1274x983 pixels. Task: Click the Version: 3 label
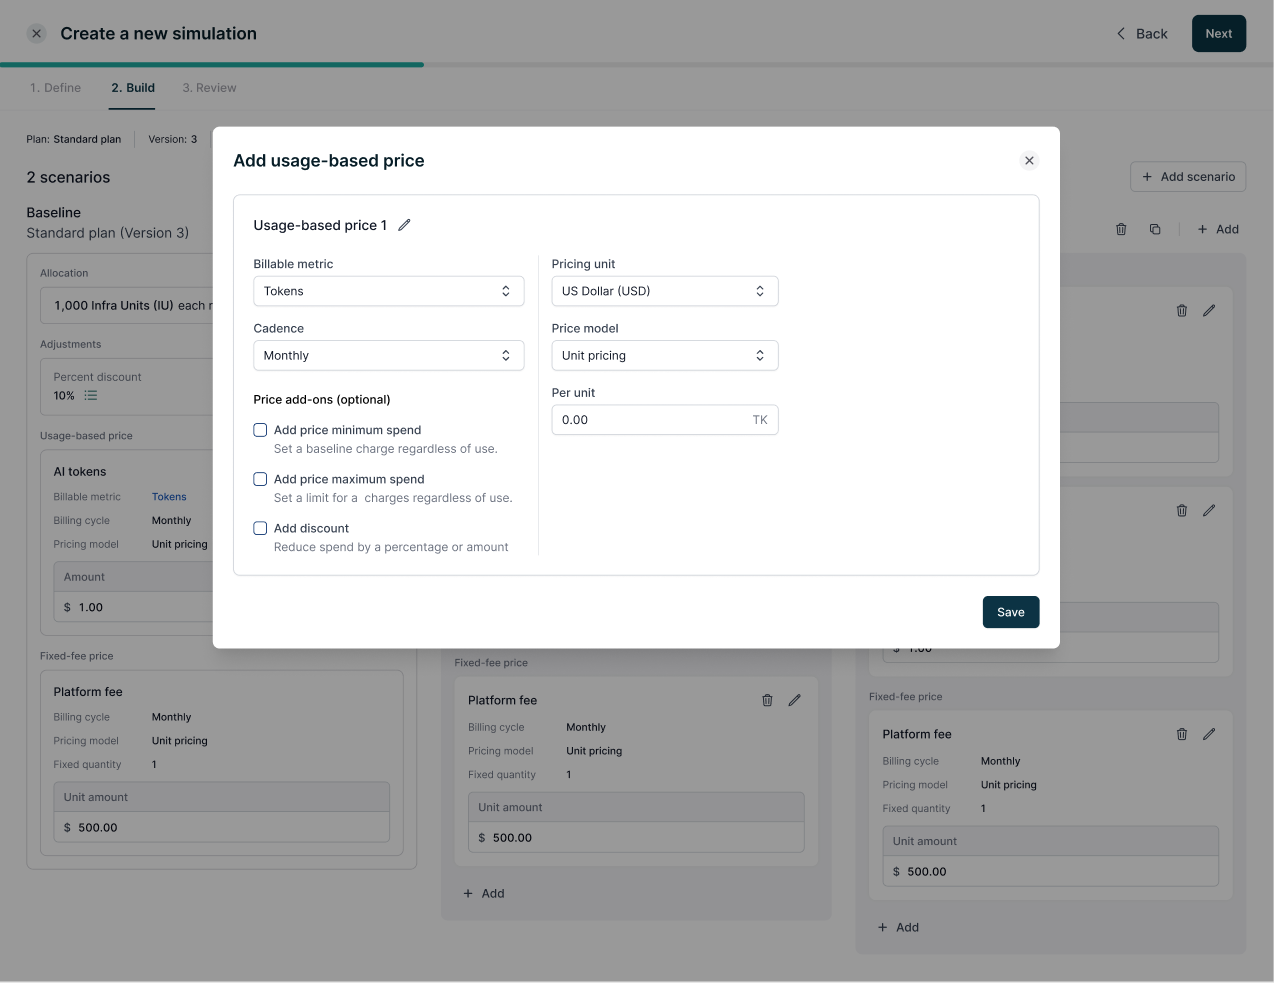tap(173, 140)
